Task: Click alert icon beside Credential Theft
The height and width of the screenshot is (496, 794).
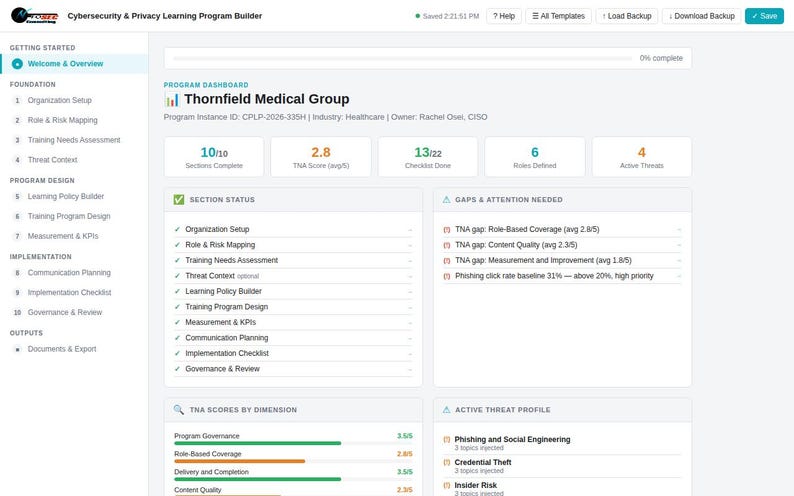Action: [x=447, y=462]
